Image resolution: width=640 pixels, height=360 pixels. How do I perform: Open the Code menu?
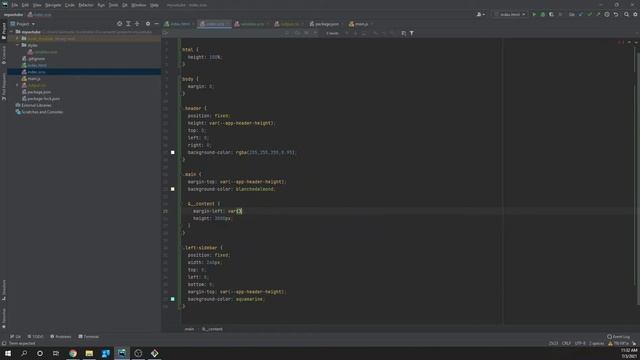70,5
